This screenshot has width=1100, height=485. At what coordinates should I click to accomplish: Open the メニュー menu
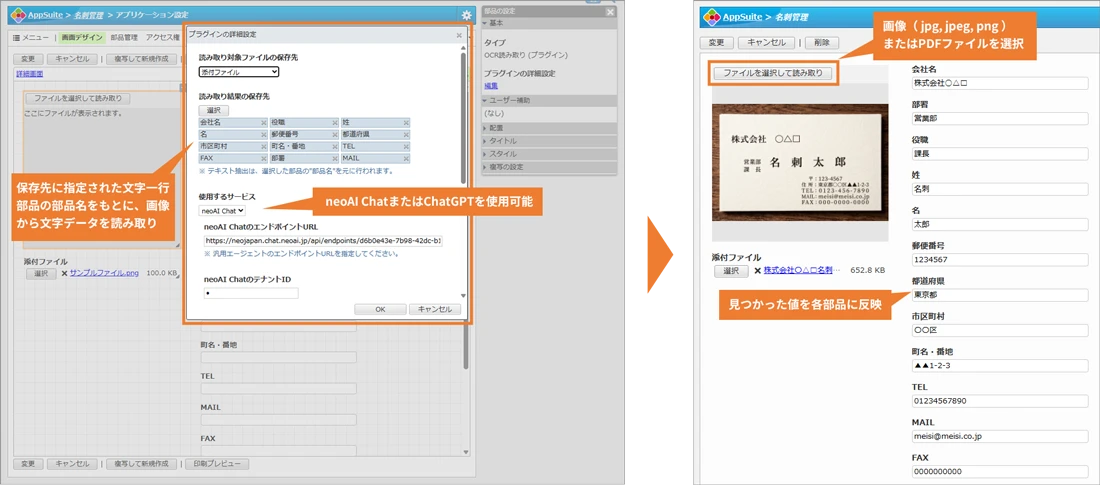(x=31, y=38)
